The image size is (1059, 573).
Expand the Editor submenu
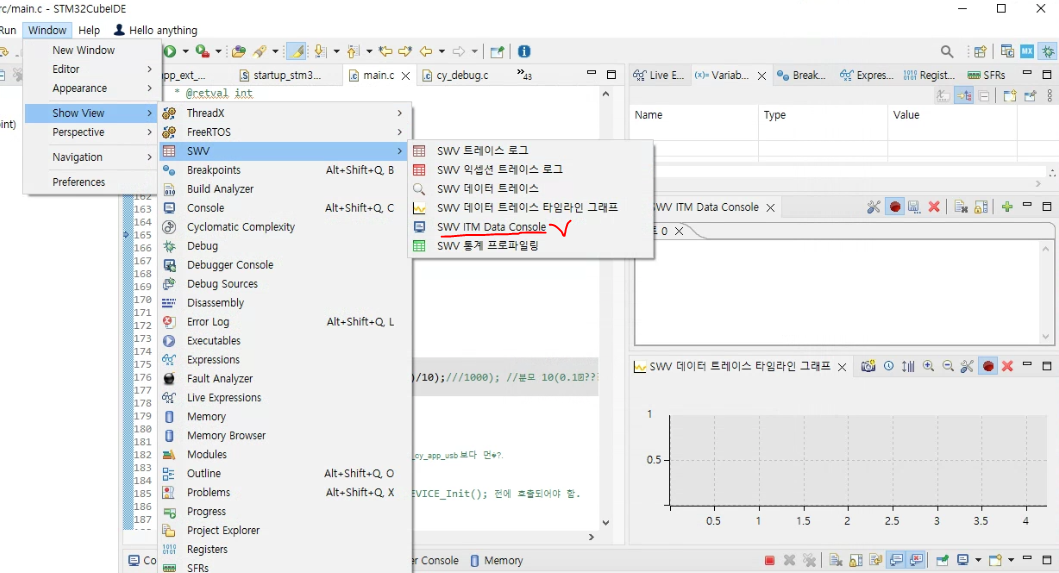(91, 69)
